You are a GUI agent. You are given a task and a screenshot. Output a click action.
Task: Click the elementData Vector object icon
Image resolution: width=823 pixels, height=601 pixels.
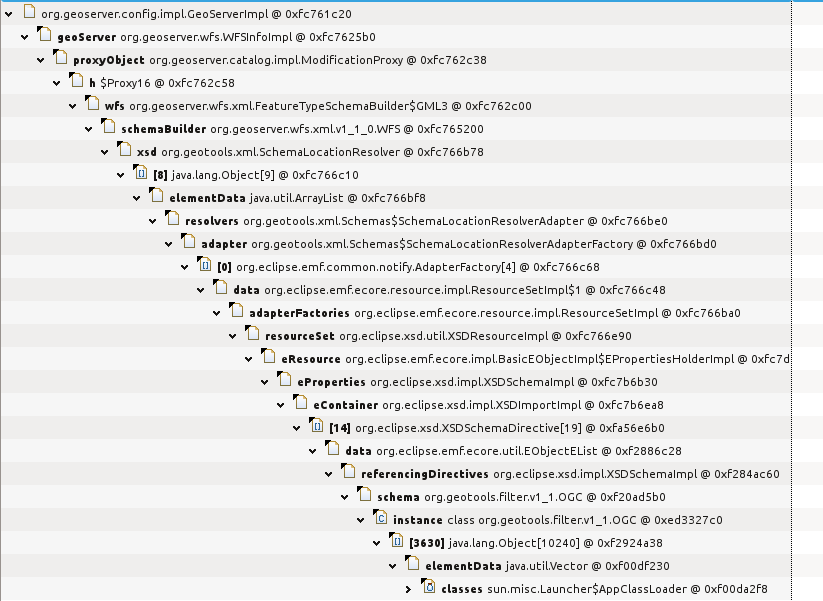(413, 564)
